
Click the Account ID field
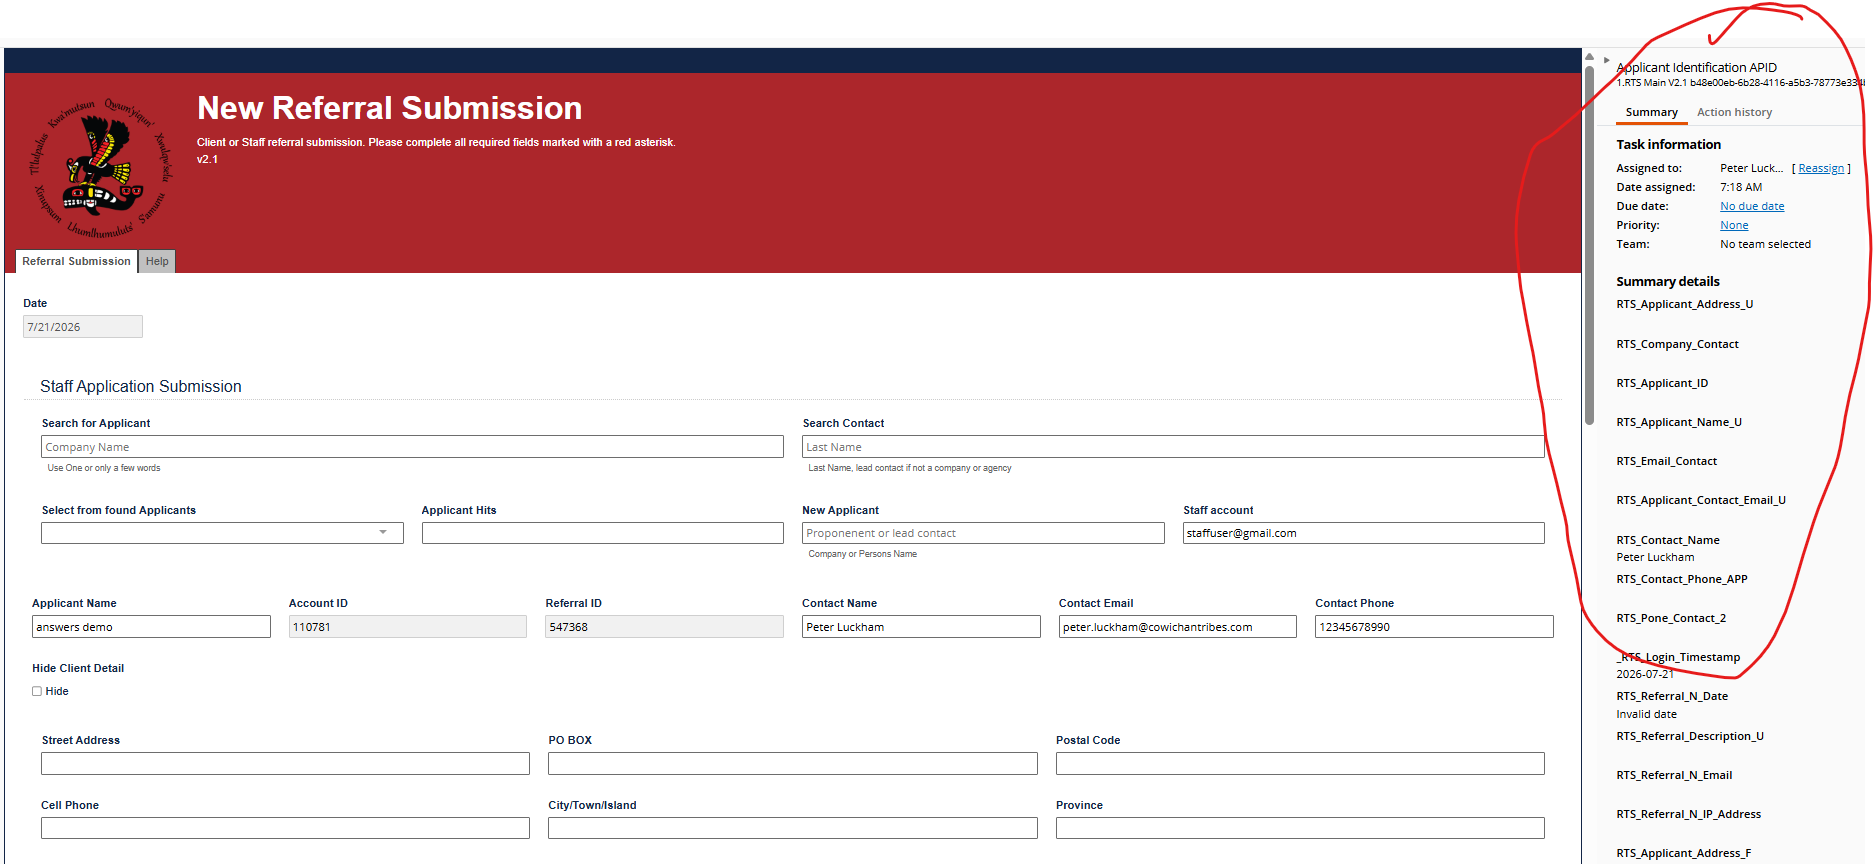[408, 627]
